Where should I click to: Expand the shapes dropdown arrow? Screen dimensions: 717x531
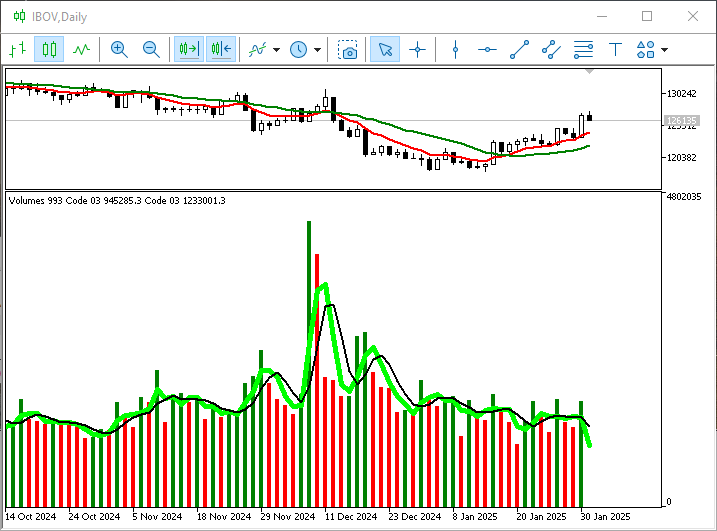[x=664, y=49]
